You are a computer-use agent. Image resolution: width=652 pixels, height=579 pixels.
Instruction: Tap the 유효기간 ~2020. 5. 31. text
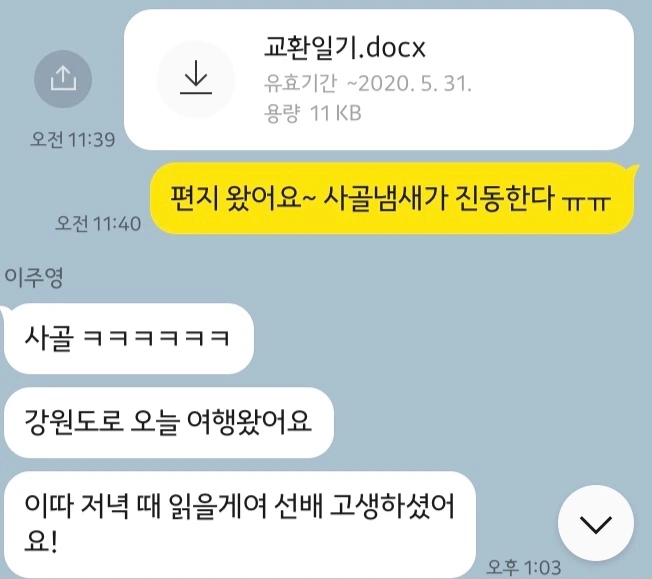pyautogui.click(x=368, y=84)
